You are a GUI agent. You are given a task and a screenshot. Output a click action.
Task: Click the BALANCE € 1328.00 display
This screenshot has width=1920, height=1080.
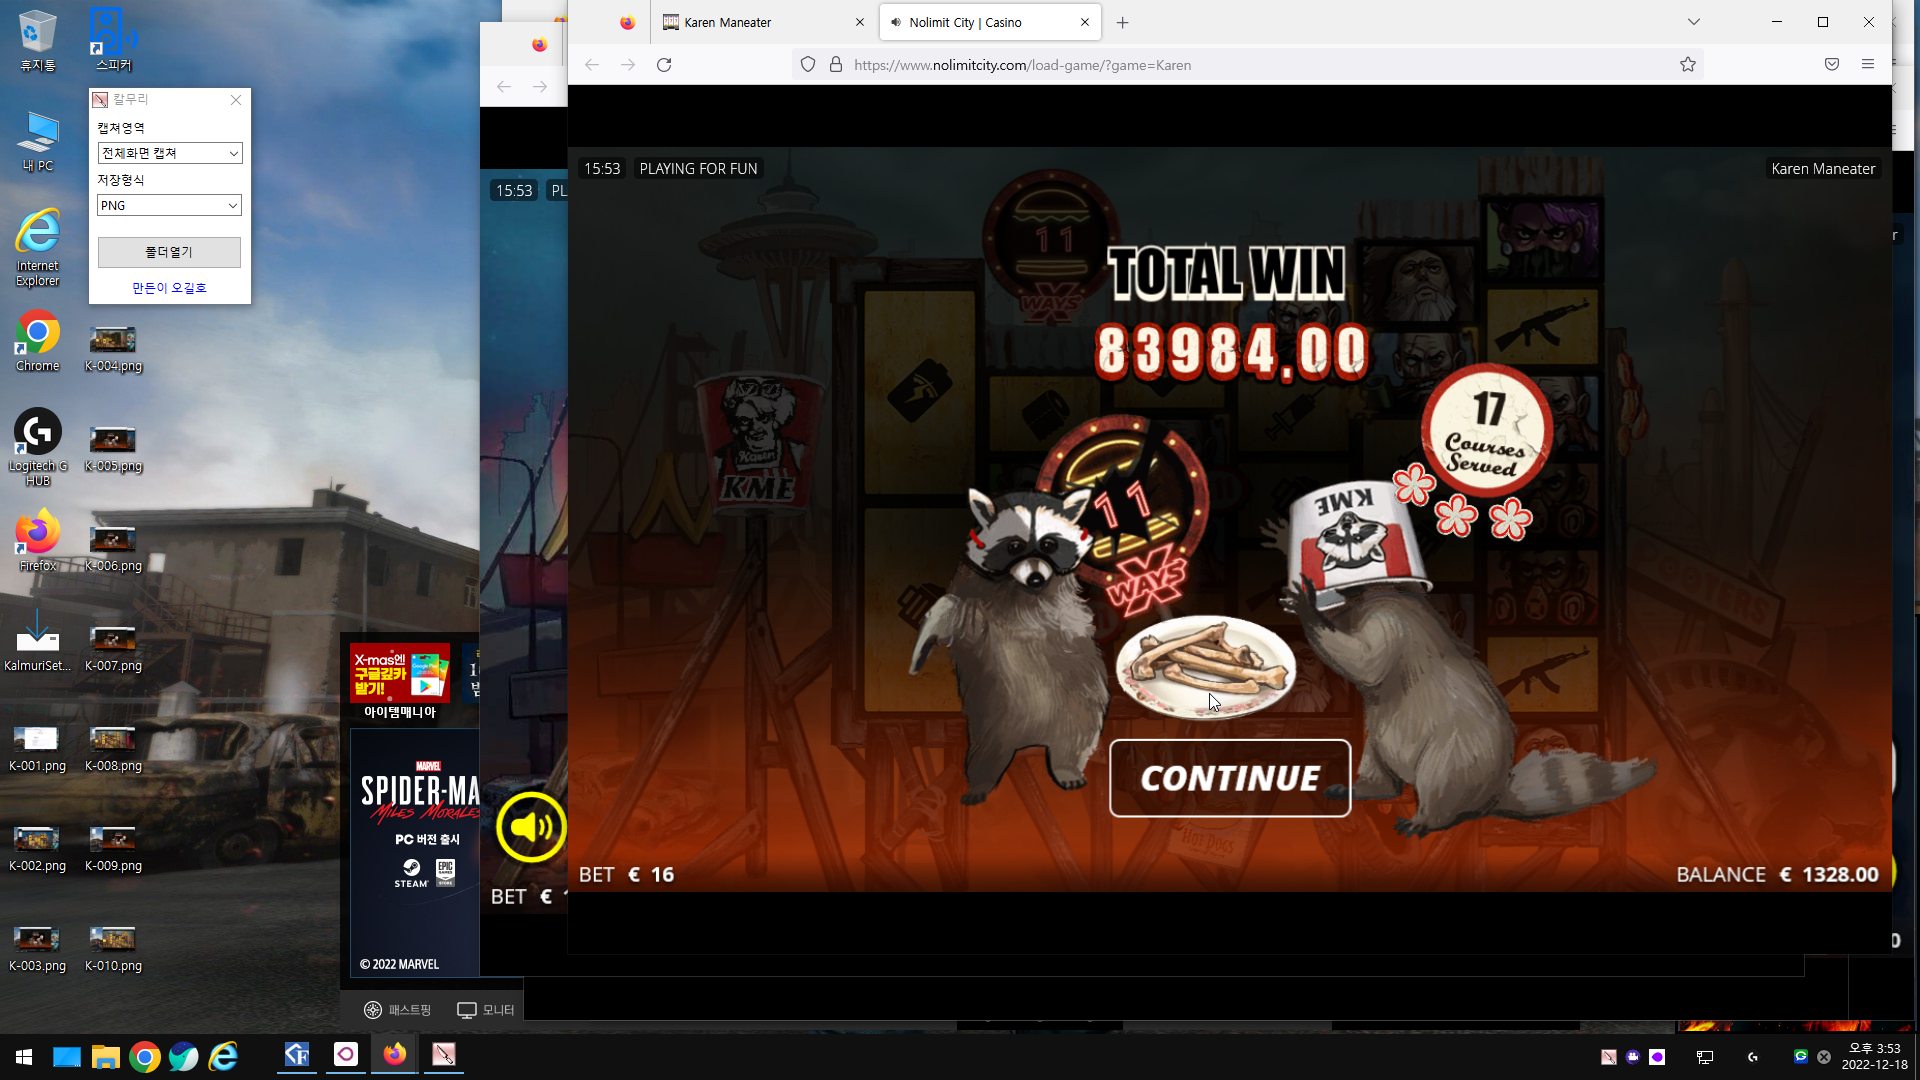(1777, 875)
